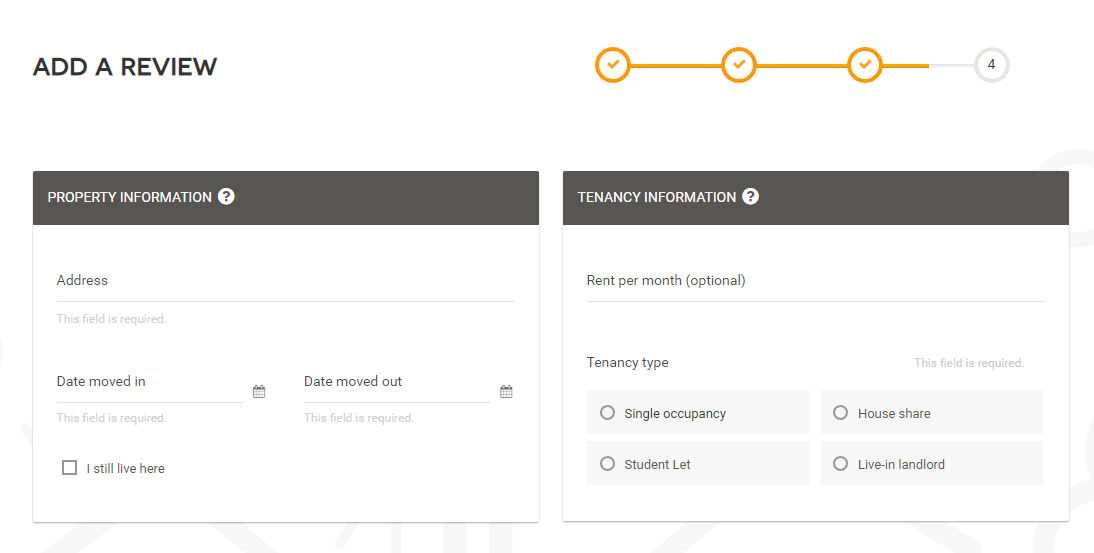Select Single occupancy tenancy type
Viewport: 1094px width, 553px height.
click(x=607, y=413)
